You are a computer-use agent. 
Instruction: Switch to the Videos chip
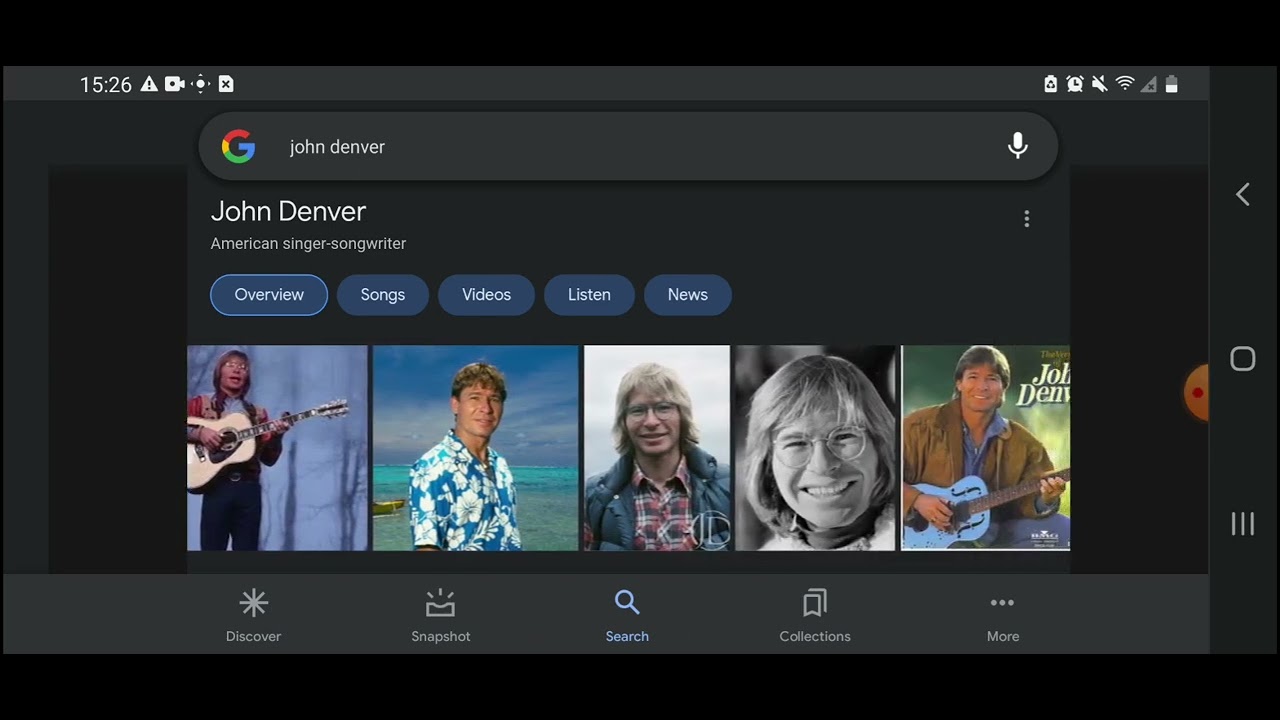pyautogui.click(x=486, y=295)
